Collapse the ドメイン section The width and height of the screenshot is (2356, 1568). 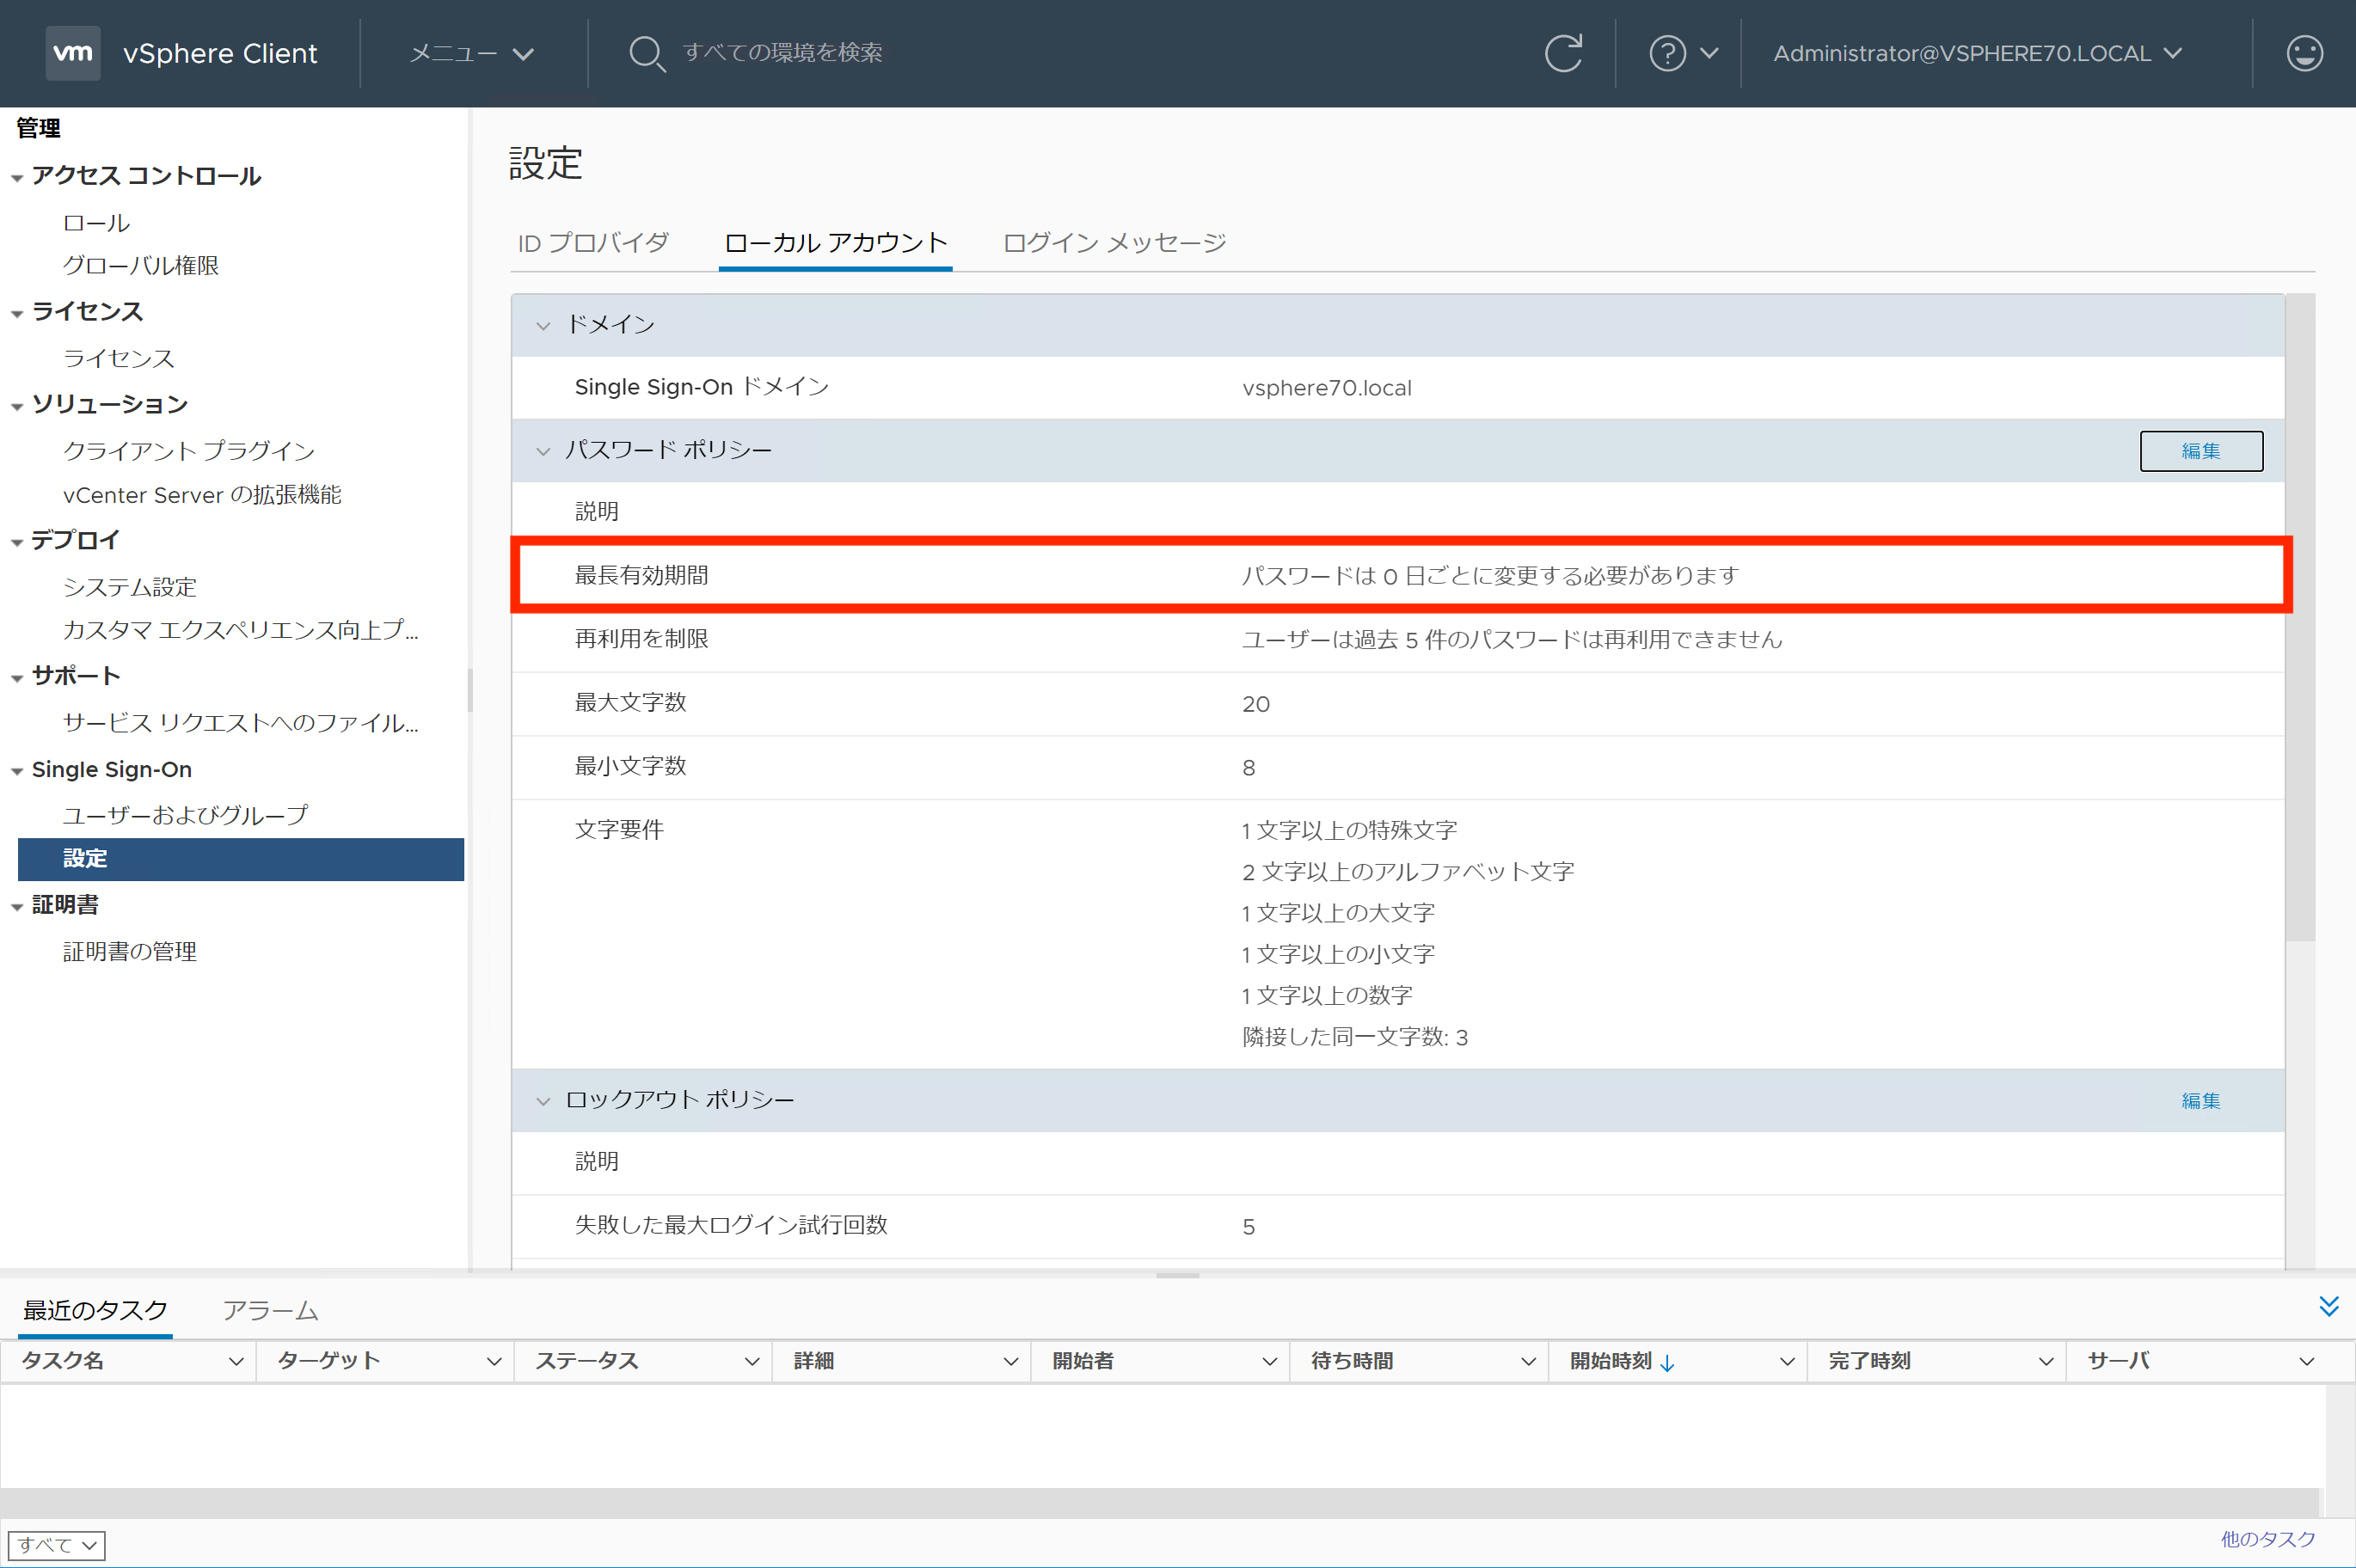click(x=543, y=325)
